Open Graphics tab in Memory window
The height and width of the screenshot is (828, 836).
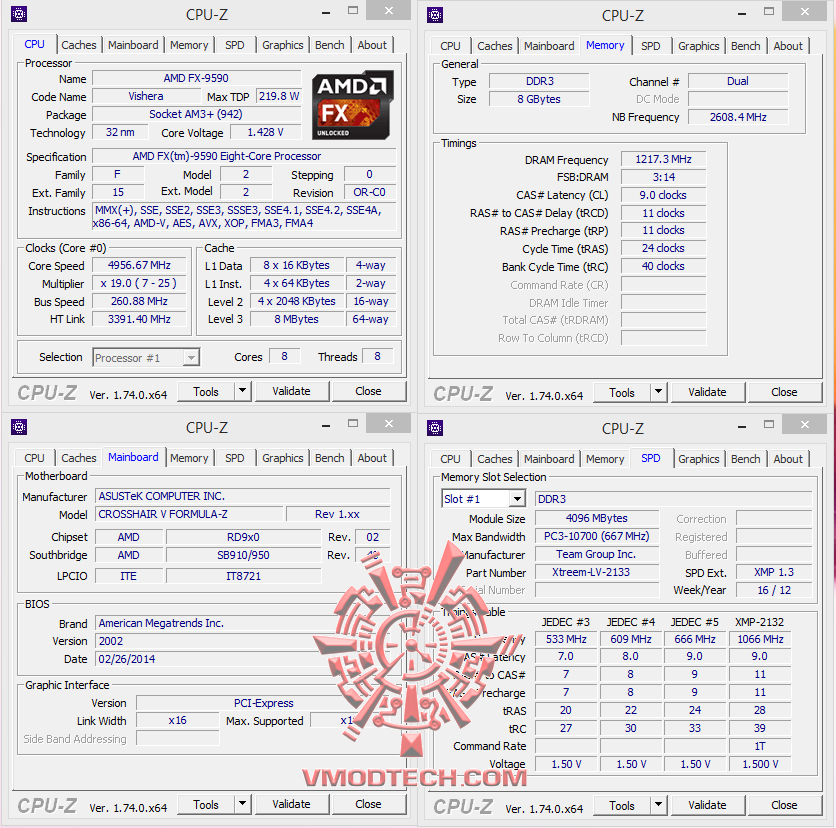click(698, 46)
